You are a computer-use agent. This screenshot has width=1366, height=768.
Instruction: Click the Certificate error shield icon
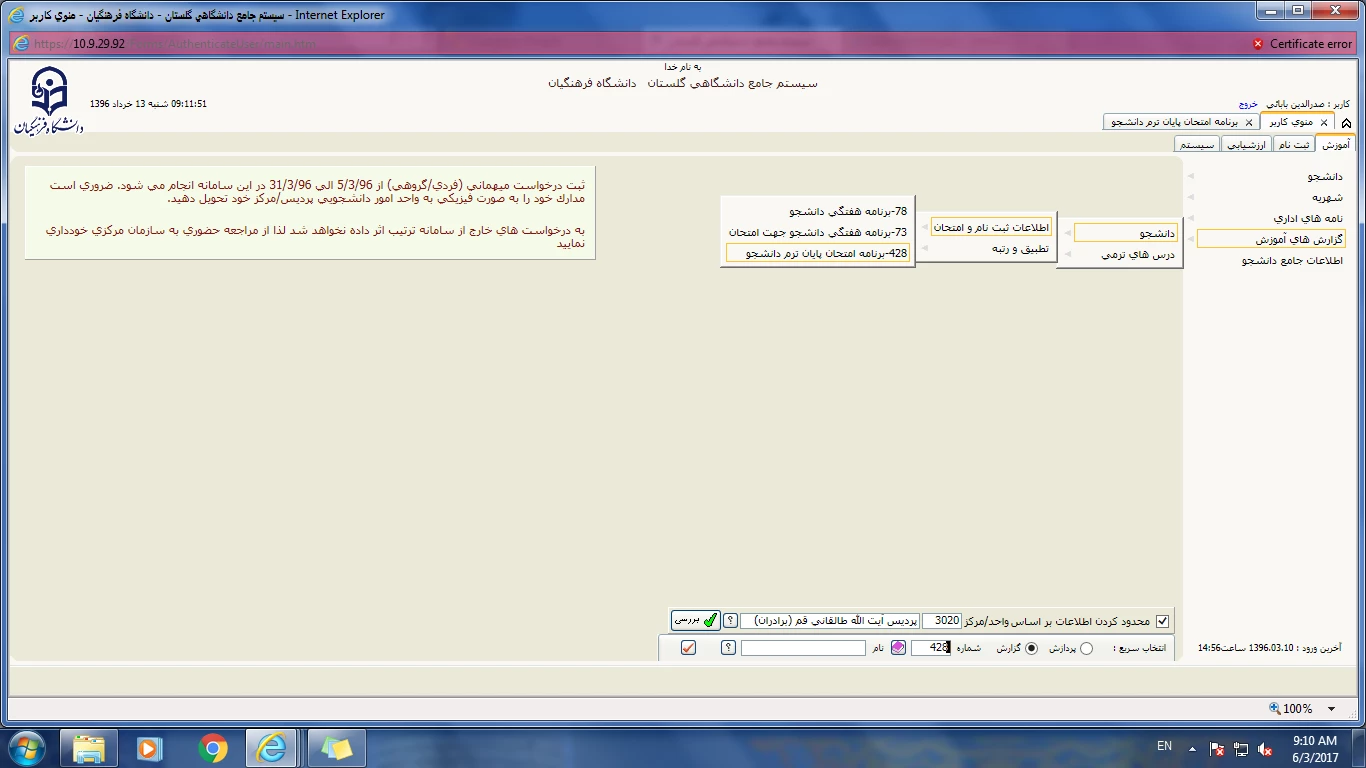1258,44
